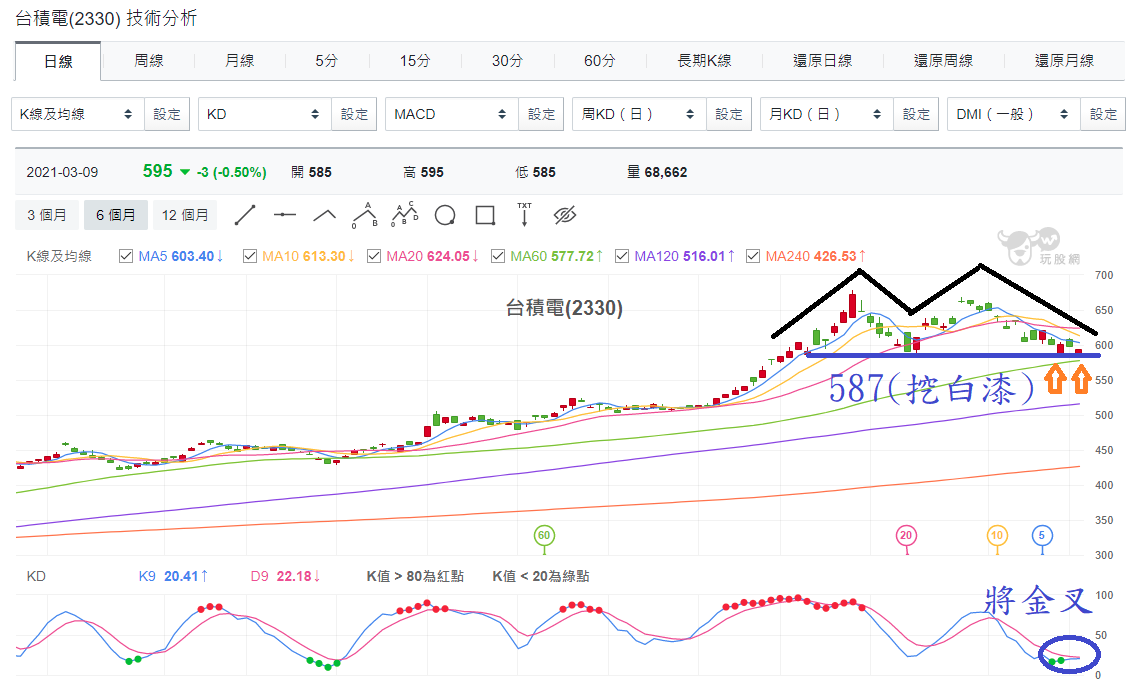Click the closing price 595
Image resolution: width=1126 pixels, height=682 pixels.
click(x=157, y=171)
